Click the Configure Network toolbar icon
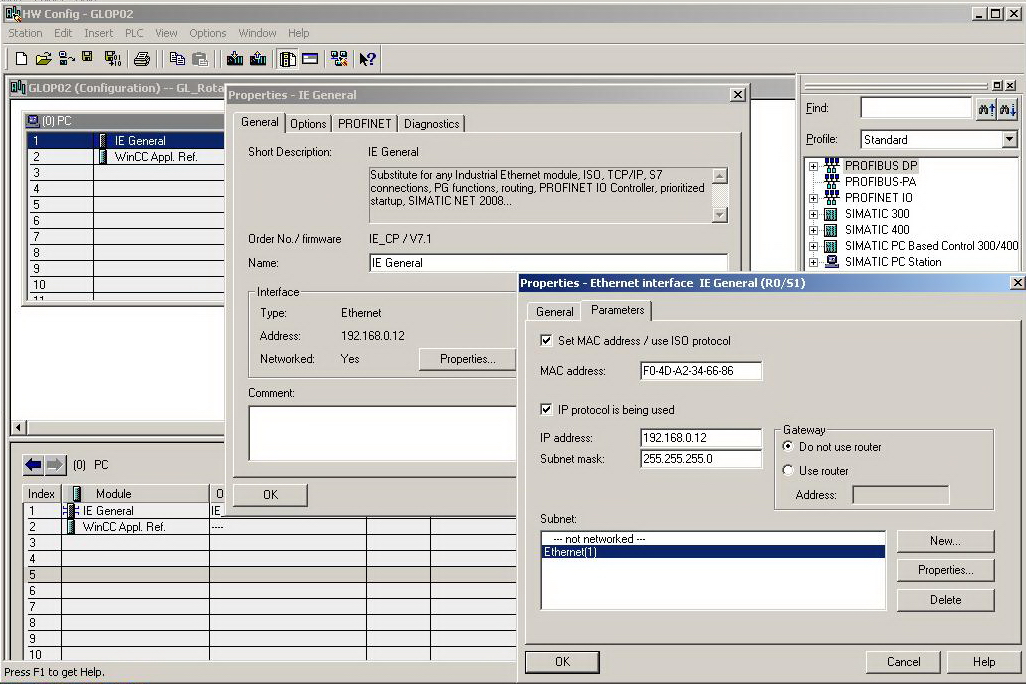 pos(339,59)
